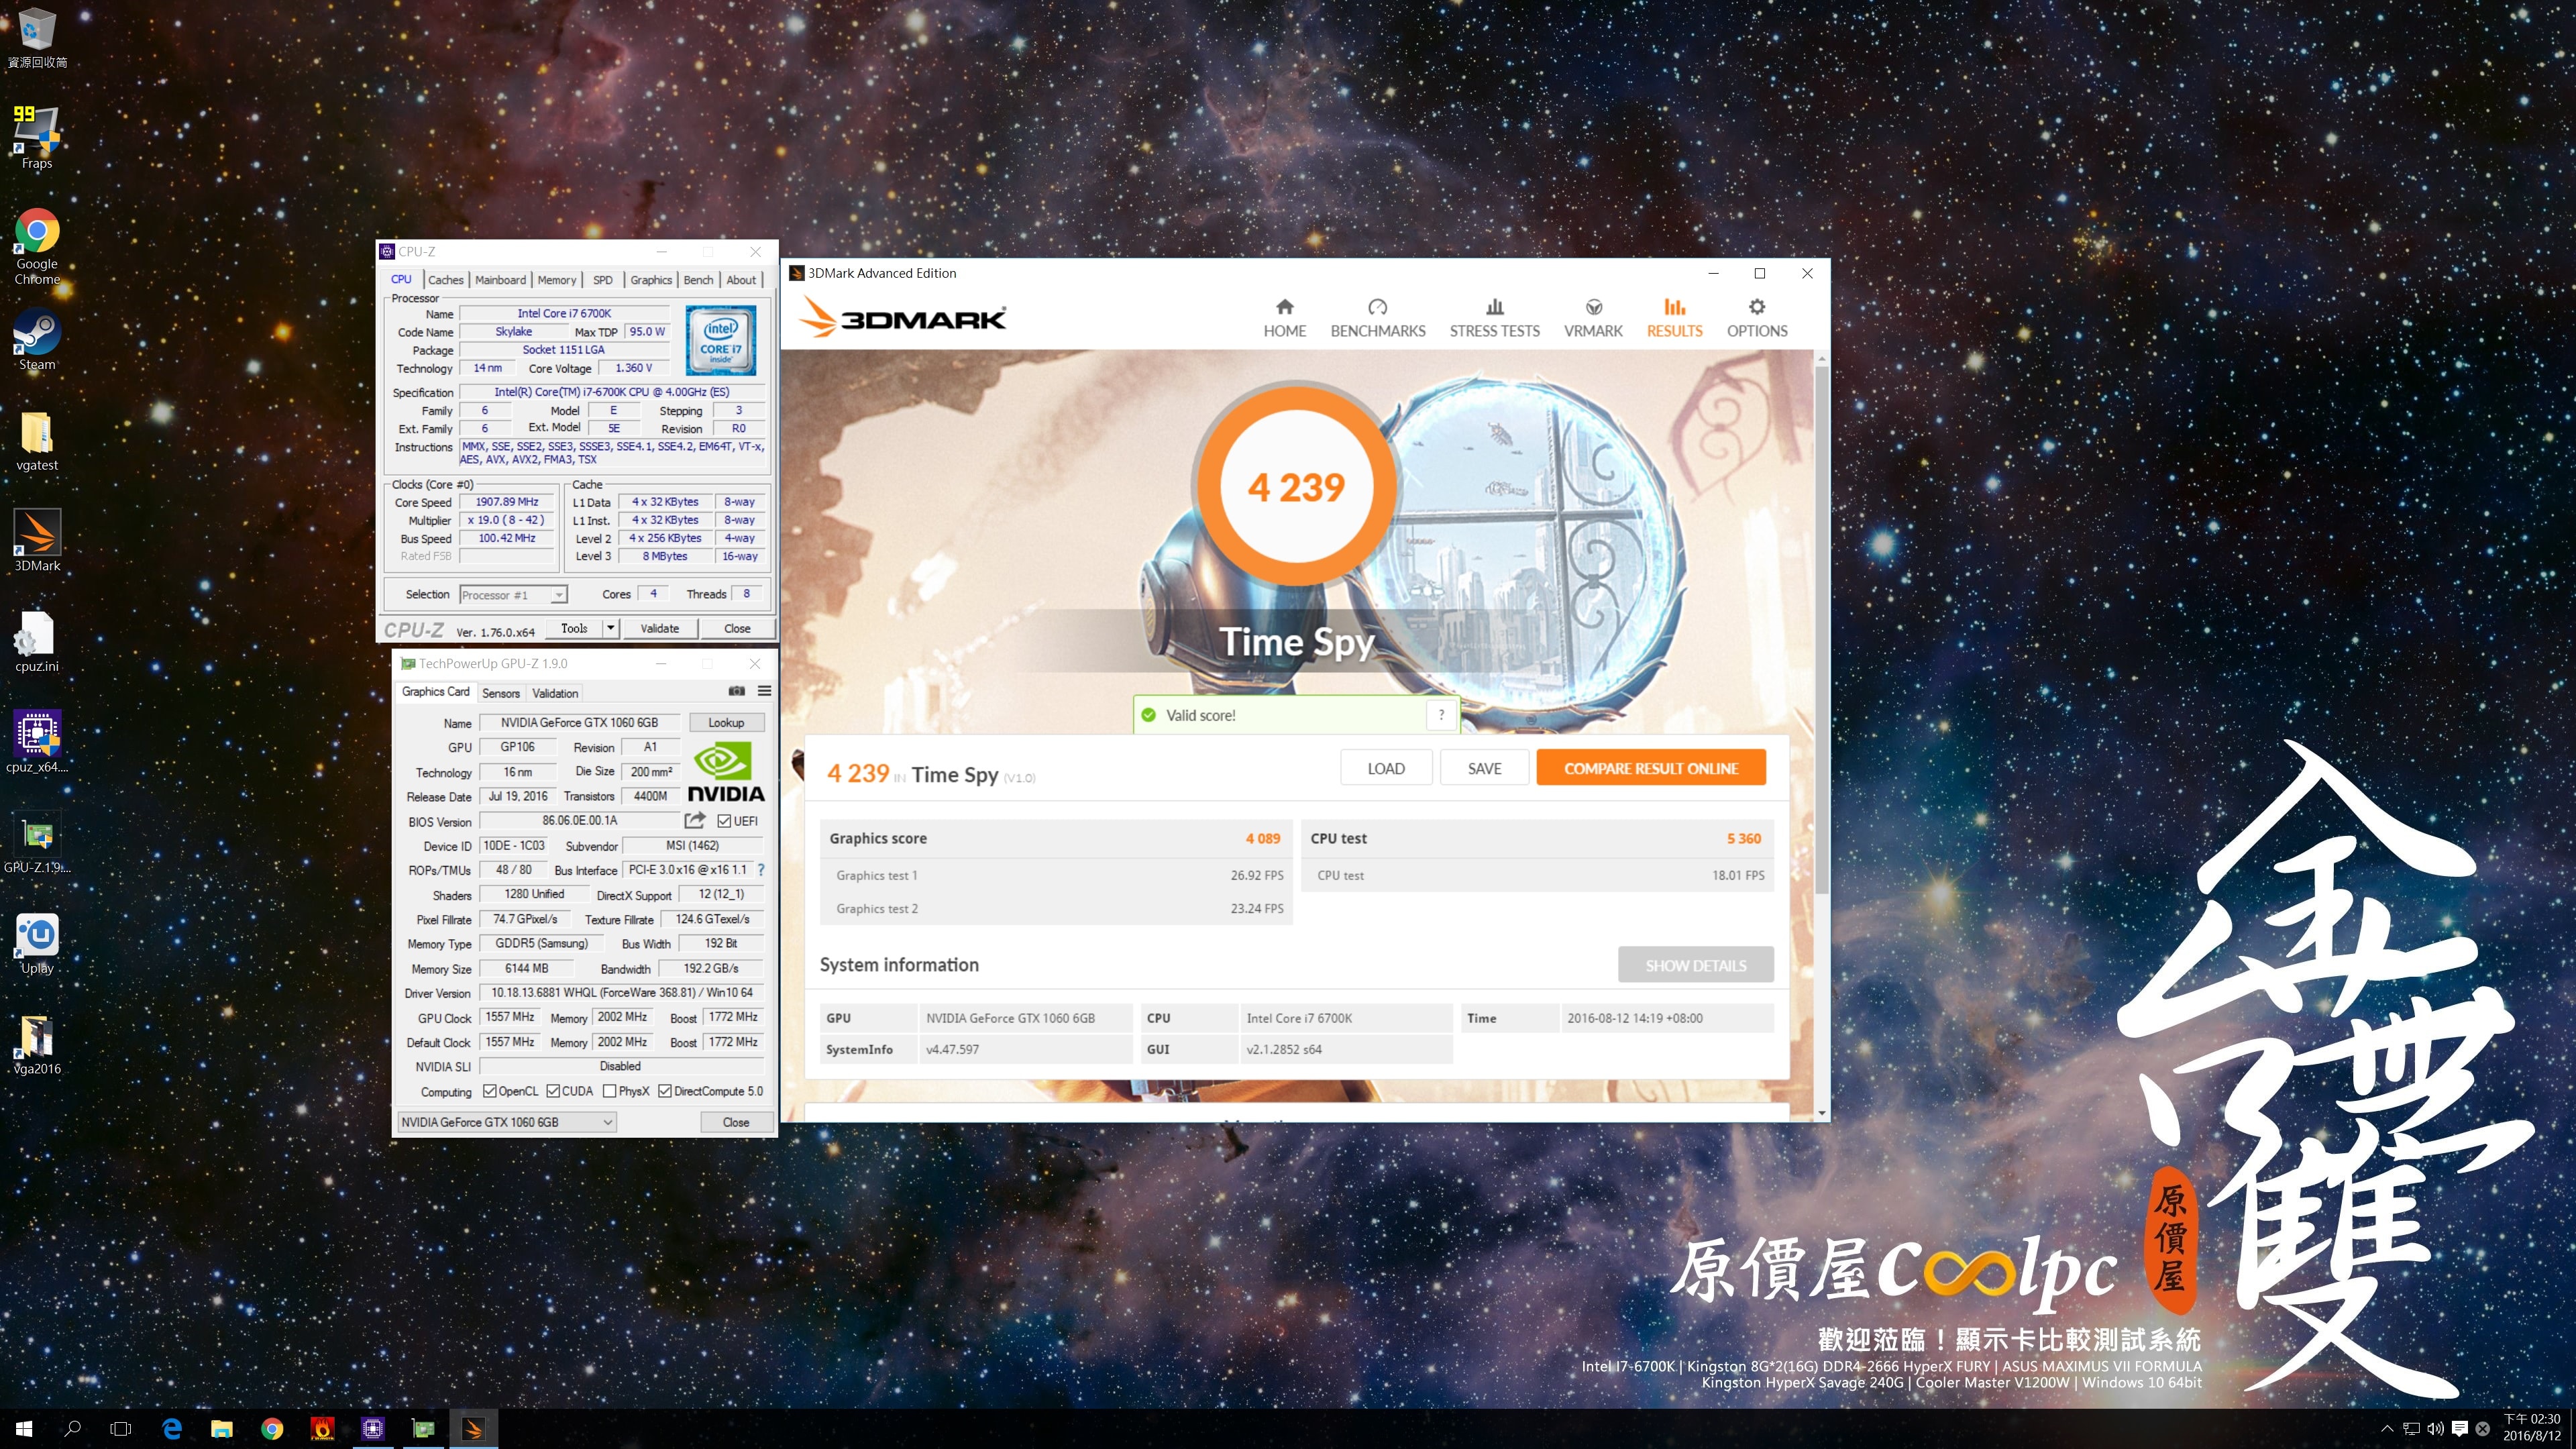
Task: Toggle PhysX checkbox in GPU-Z
Action: pos(609,1091)
